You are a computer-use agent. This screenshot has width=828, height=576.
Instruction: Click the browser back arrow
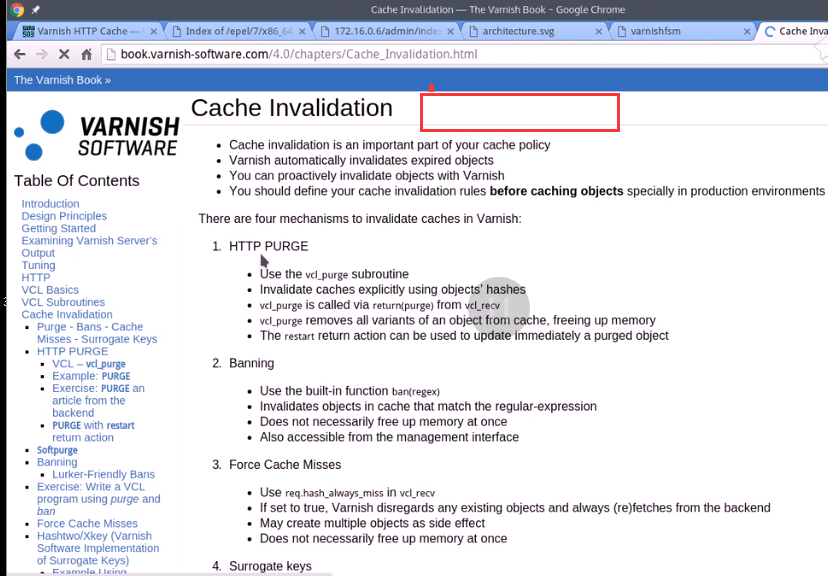click(x=20, y=54)
